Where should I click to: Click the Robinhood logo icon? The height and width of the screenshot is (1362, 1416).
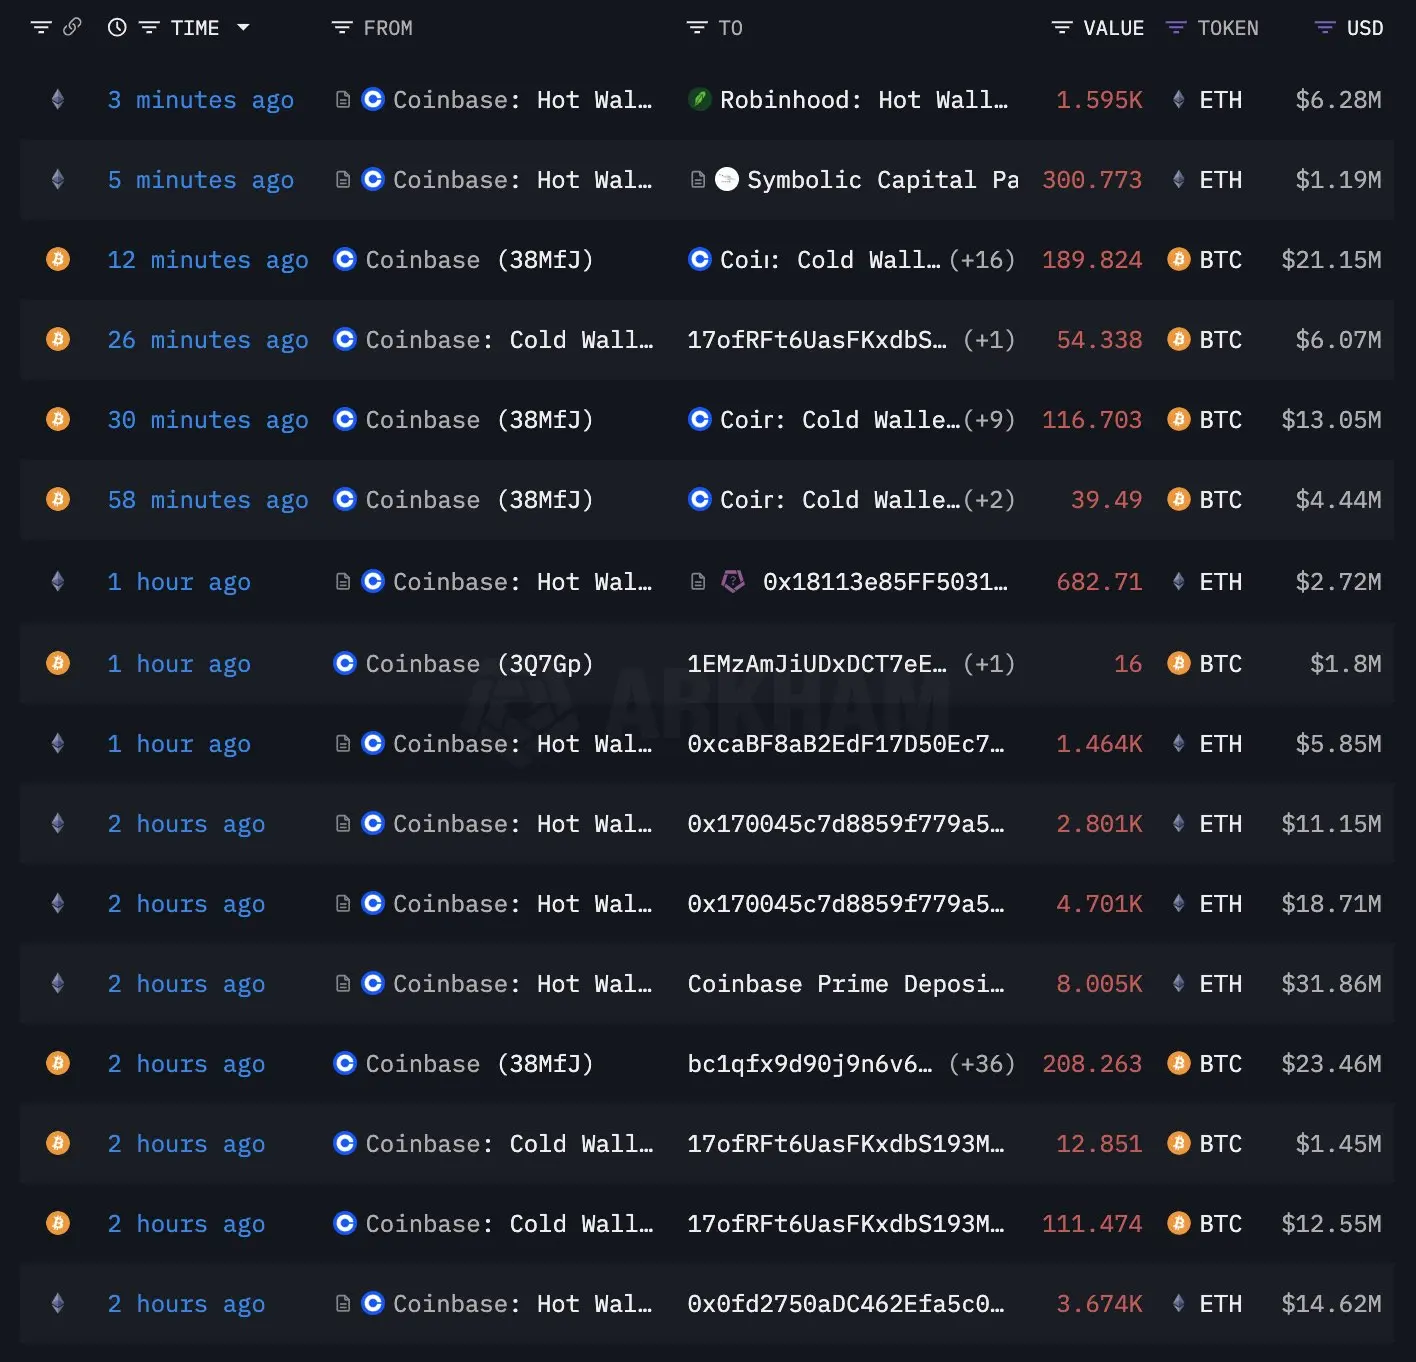[x=700, y=99]
